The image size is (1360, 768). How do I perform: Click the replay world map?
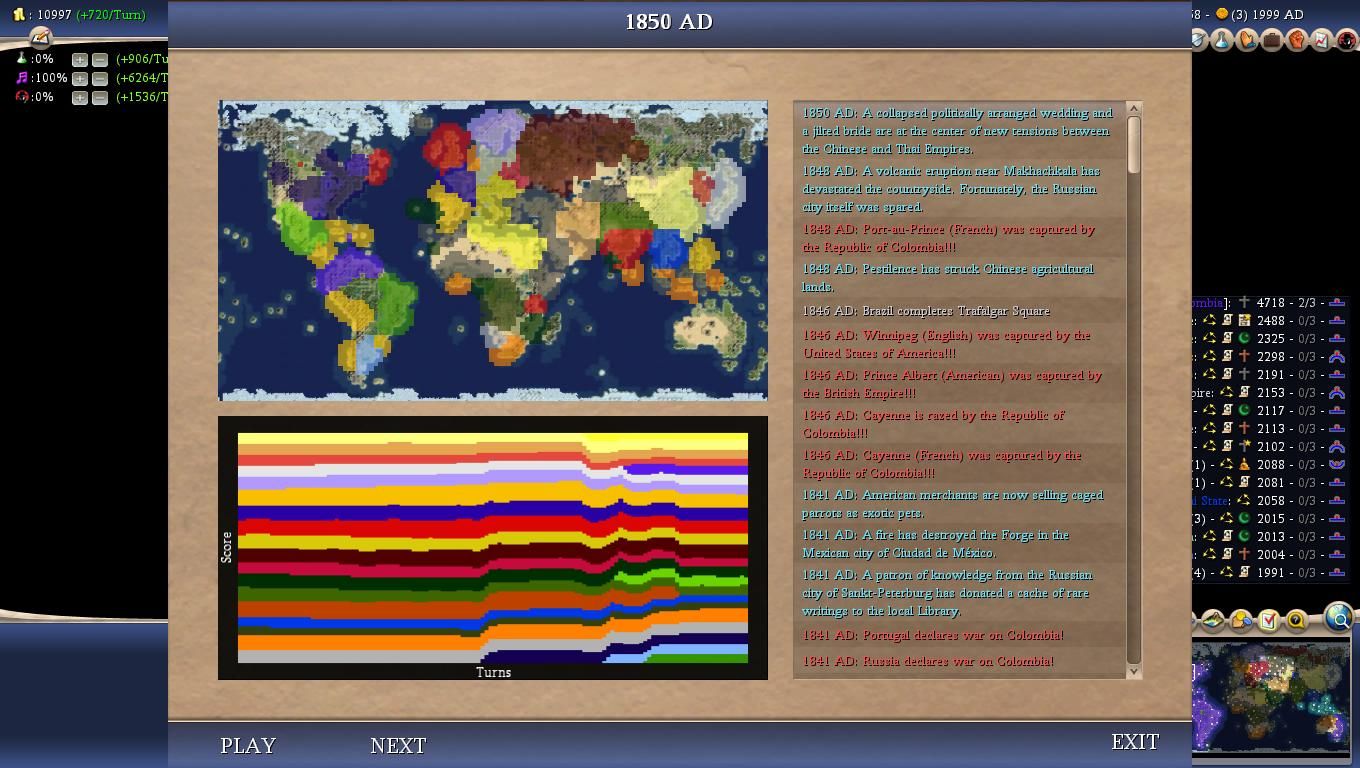493,250
